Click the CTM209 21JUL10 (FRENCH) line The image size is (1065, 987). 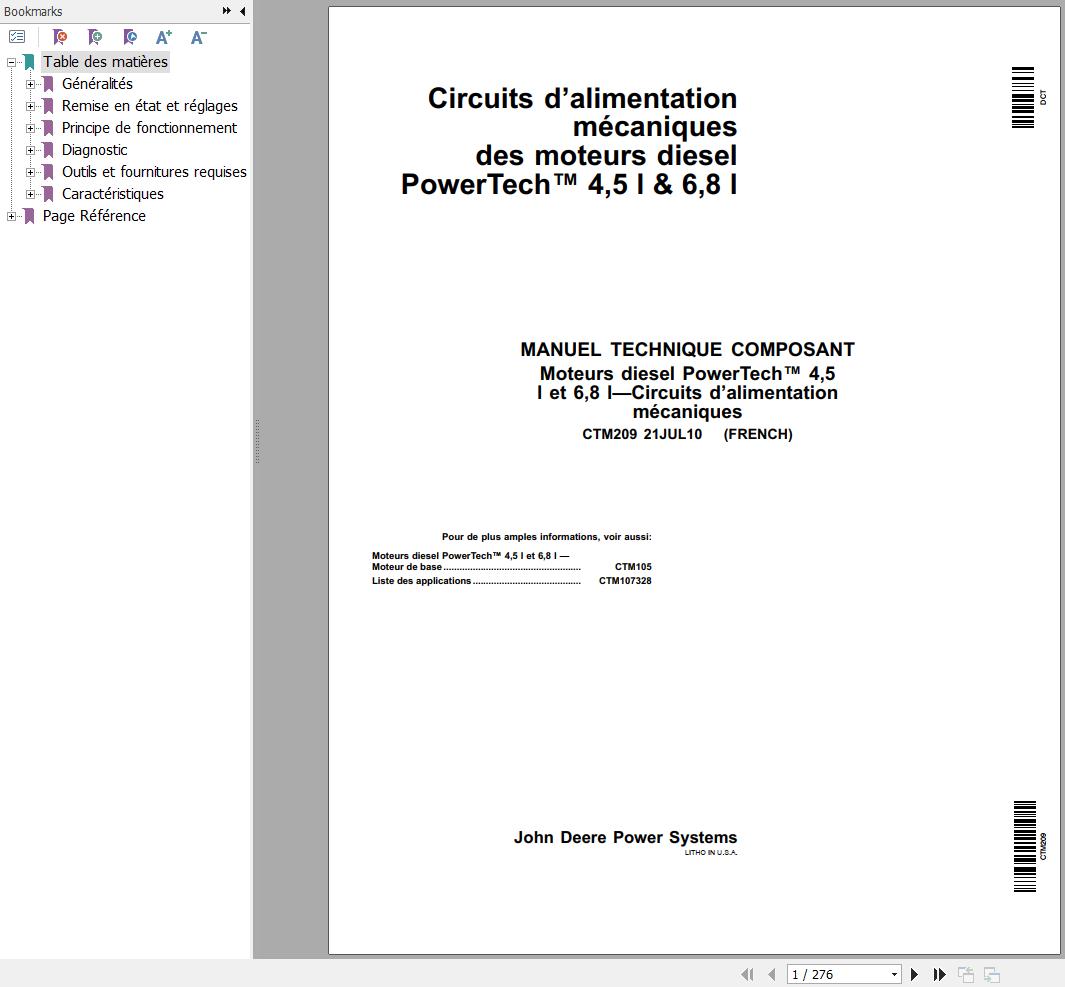(687, 434)
